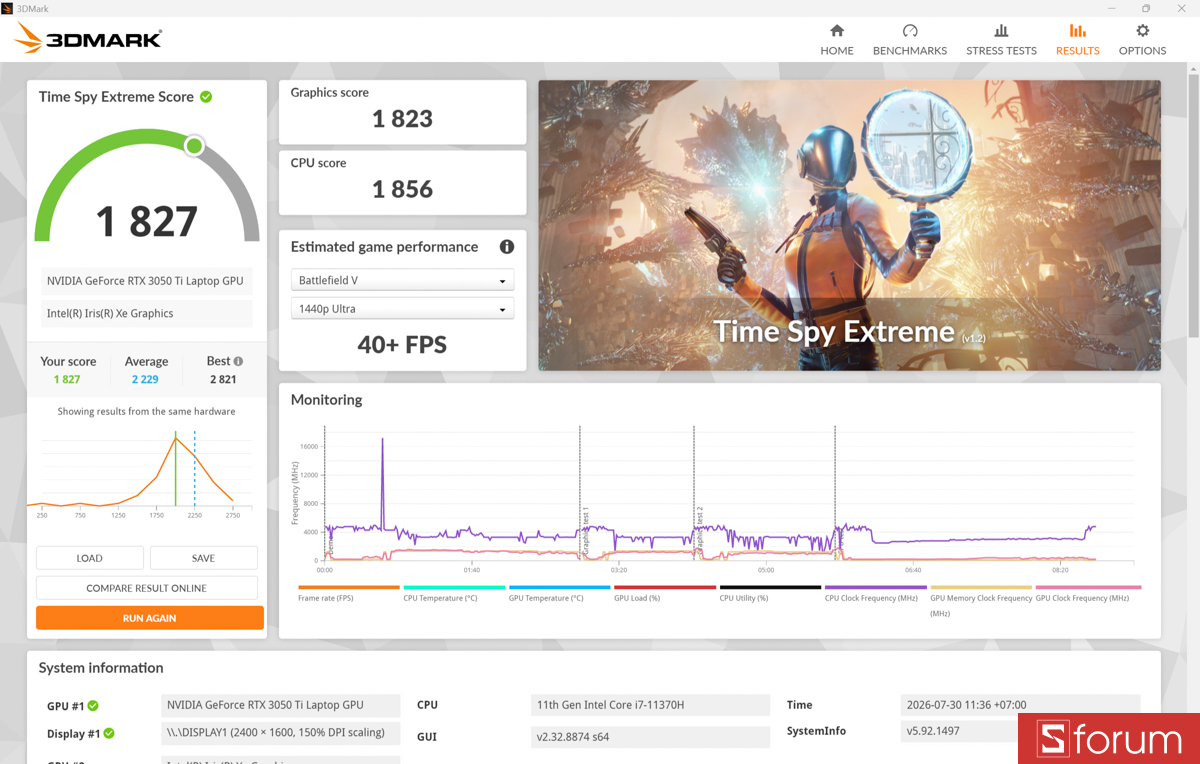Click the Monitoring heading

click(326, 400)
